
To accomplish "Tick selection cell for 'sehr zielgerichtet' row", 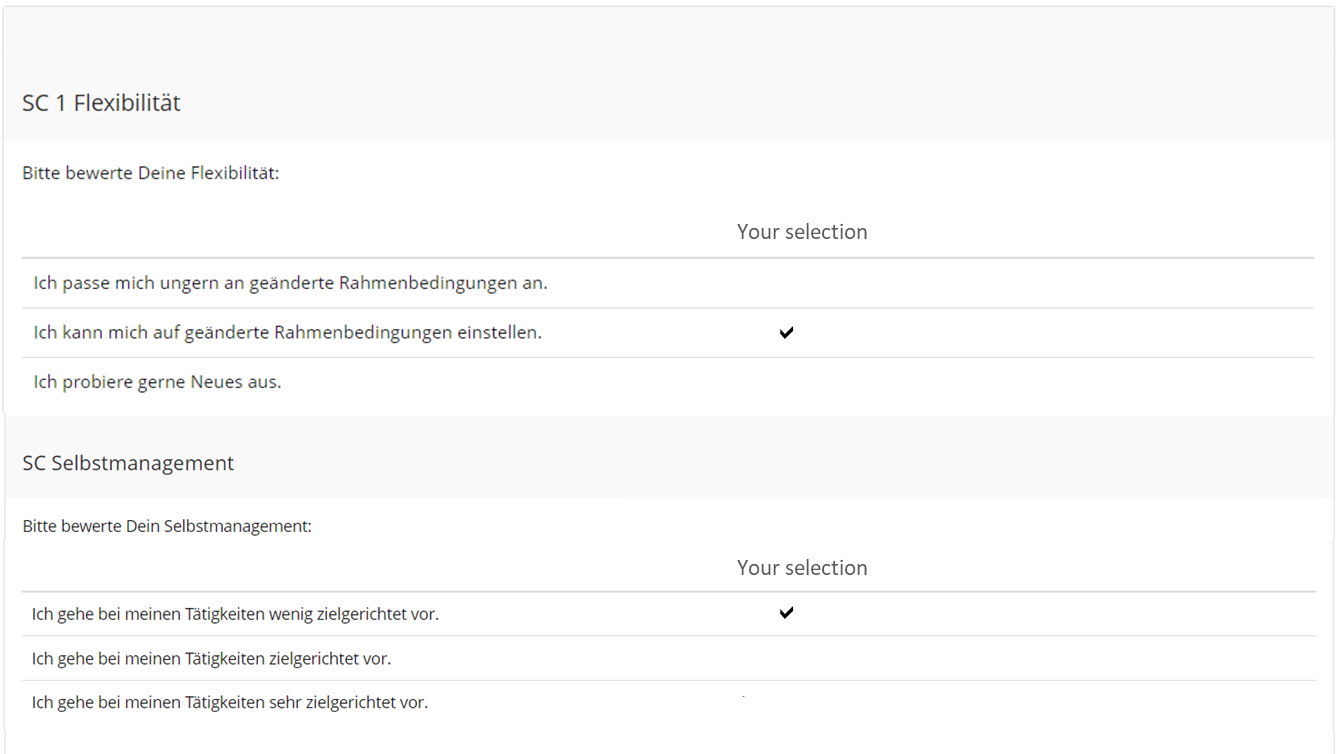I will click(786, 703).
